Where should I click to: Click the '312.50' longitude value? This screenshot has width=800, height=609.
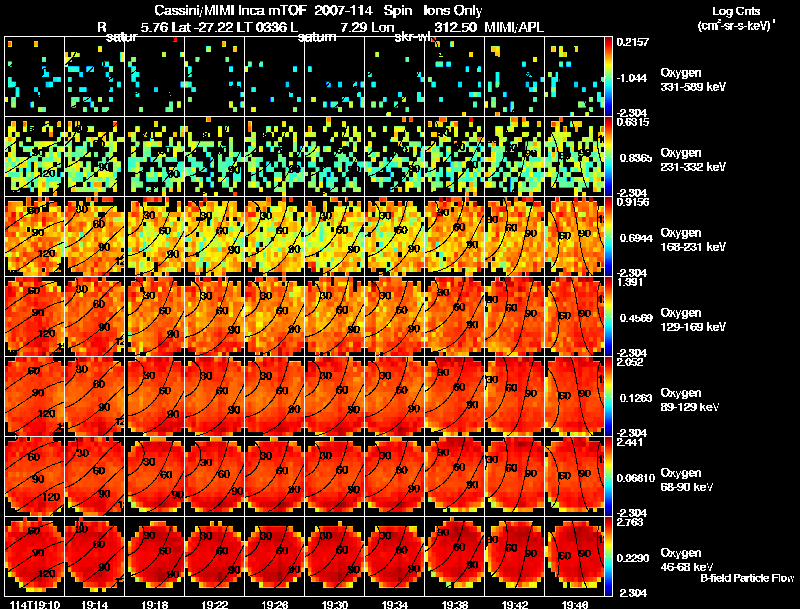pos(456,27)
